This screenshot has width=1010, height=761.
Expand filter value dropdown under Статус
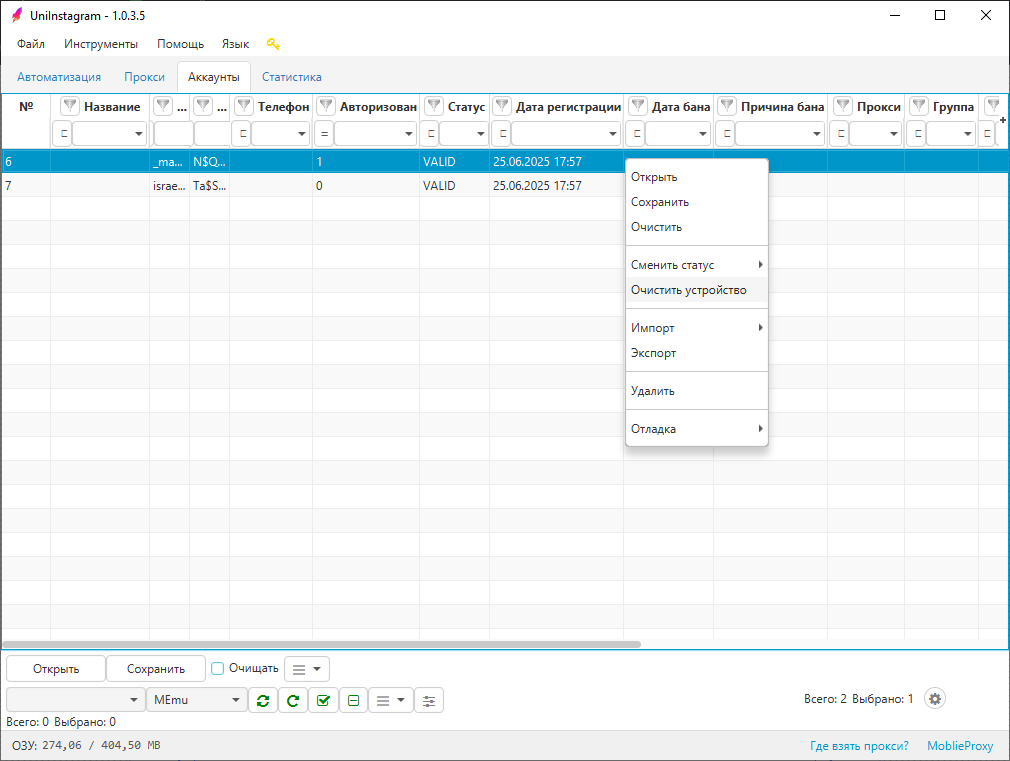481,134
